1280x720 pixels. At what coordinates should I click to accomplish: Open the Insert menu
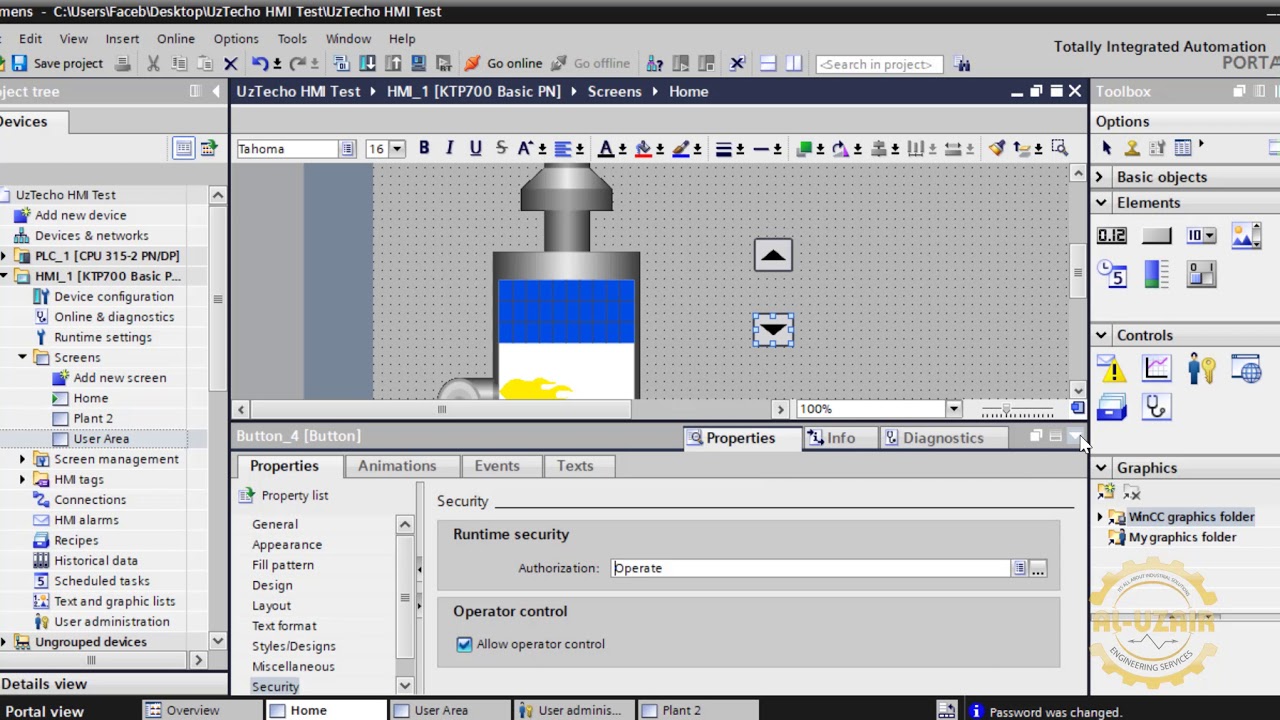[122, 39]
